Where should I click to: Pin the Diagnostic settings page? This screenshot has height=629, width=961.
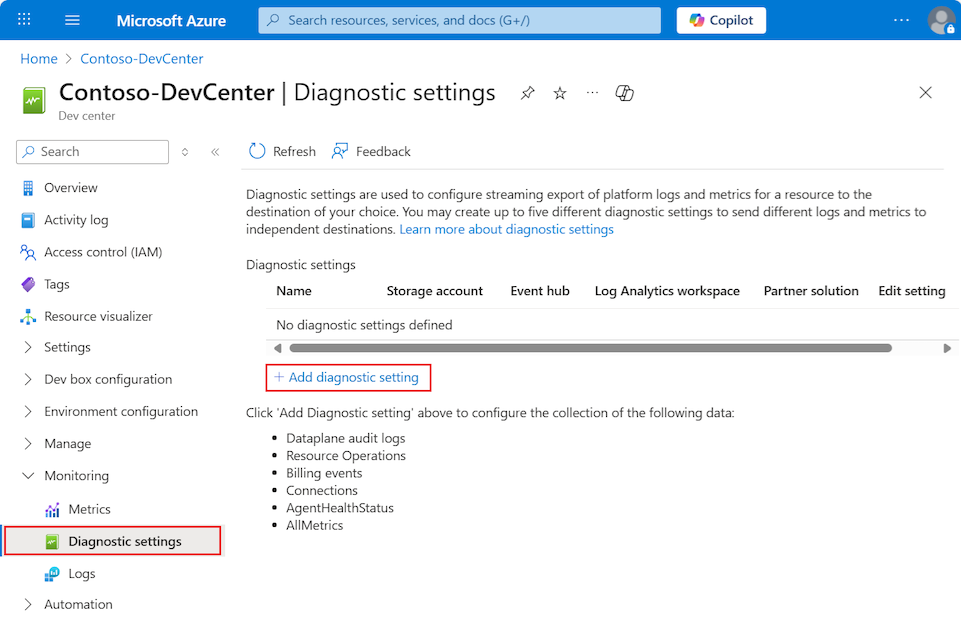point(527,92)
